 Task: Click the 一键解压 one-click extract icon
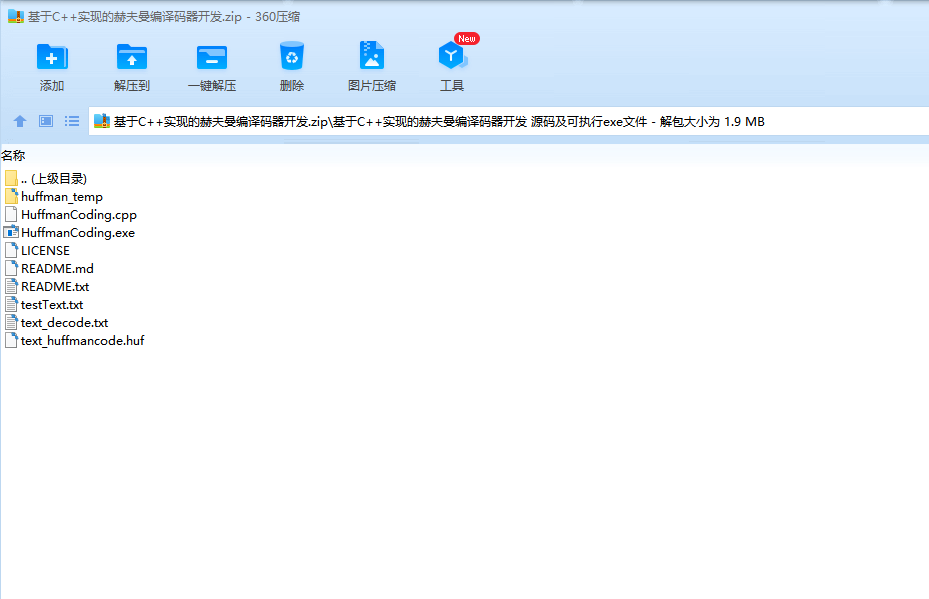tap(212, 57)
